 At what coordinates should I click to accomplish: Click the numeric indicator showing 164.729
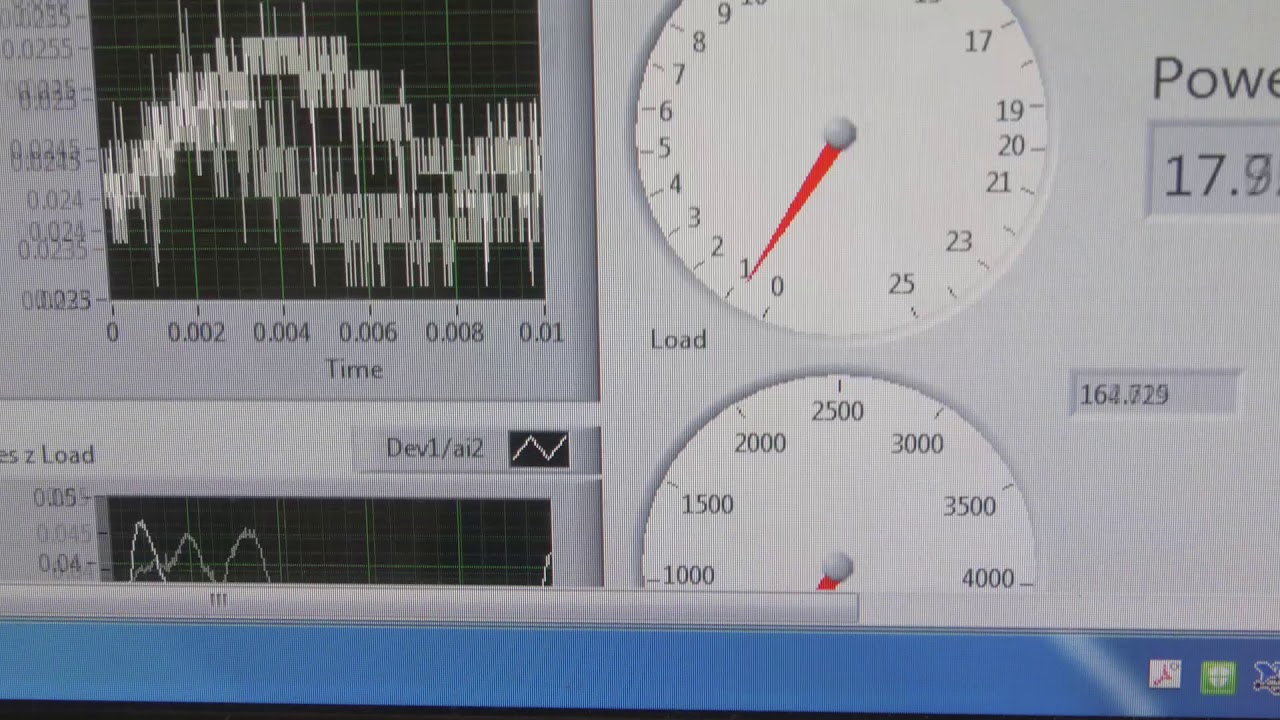pos(1154,394)
